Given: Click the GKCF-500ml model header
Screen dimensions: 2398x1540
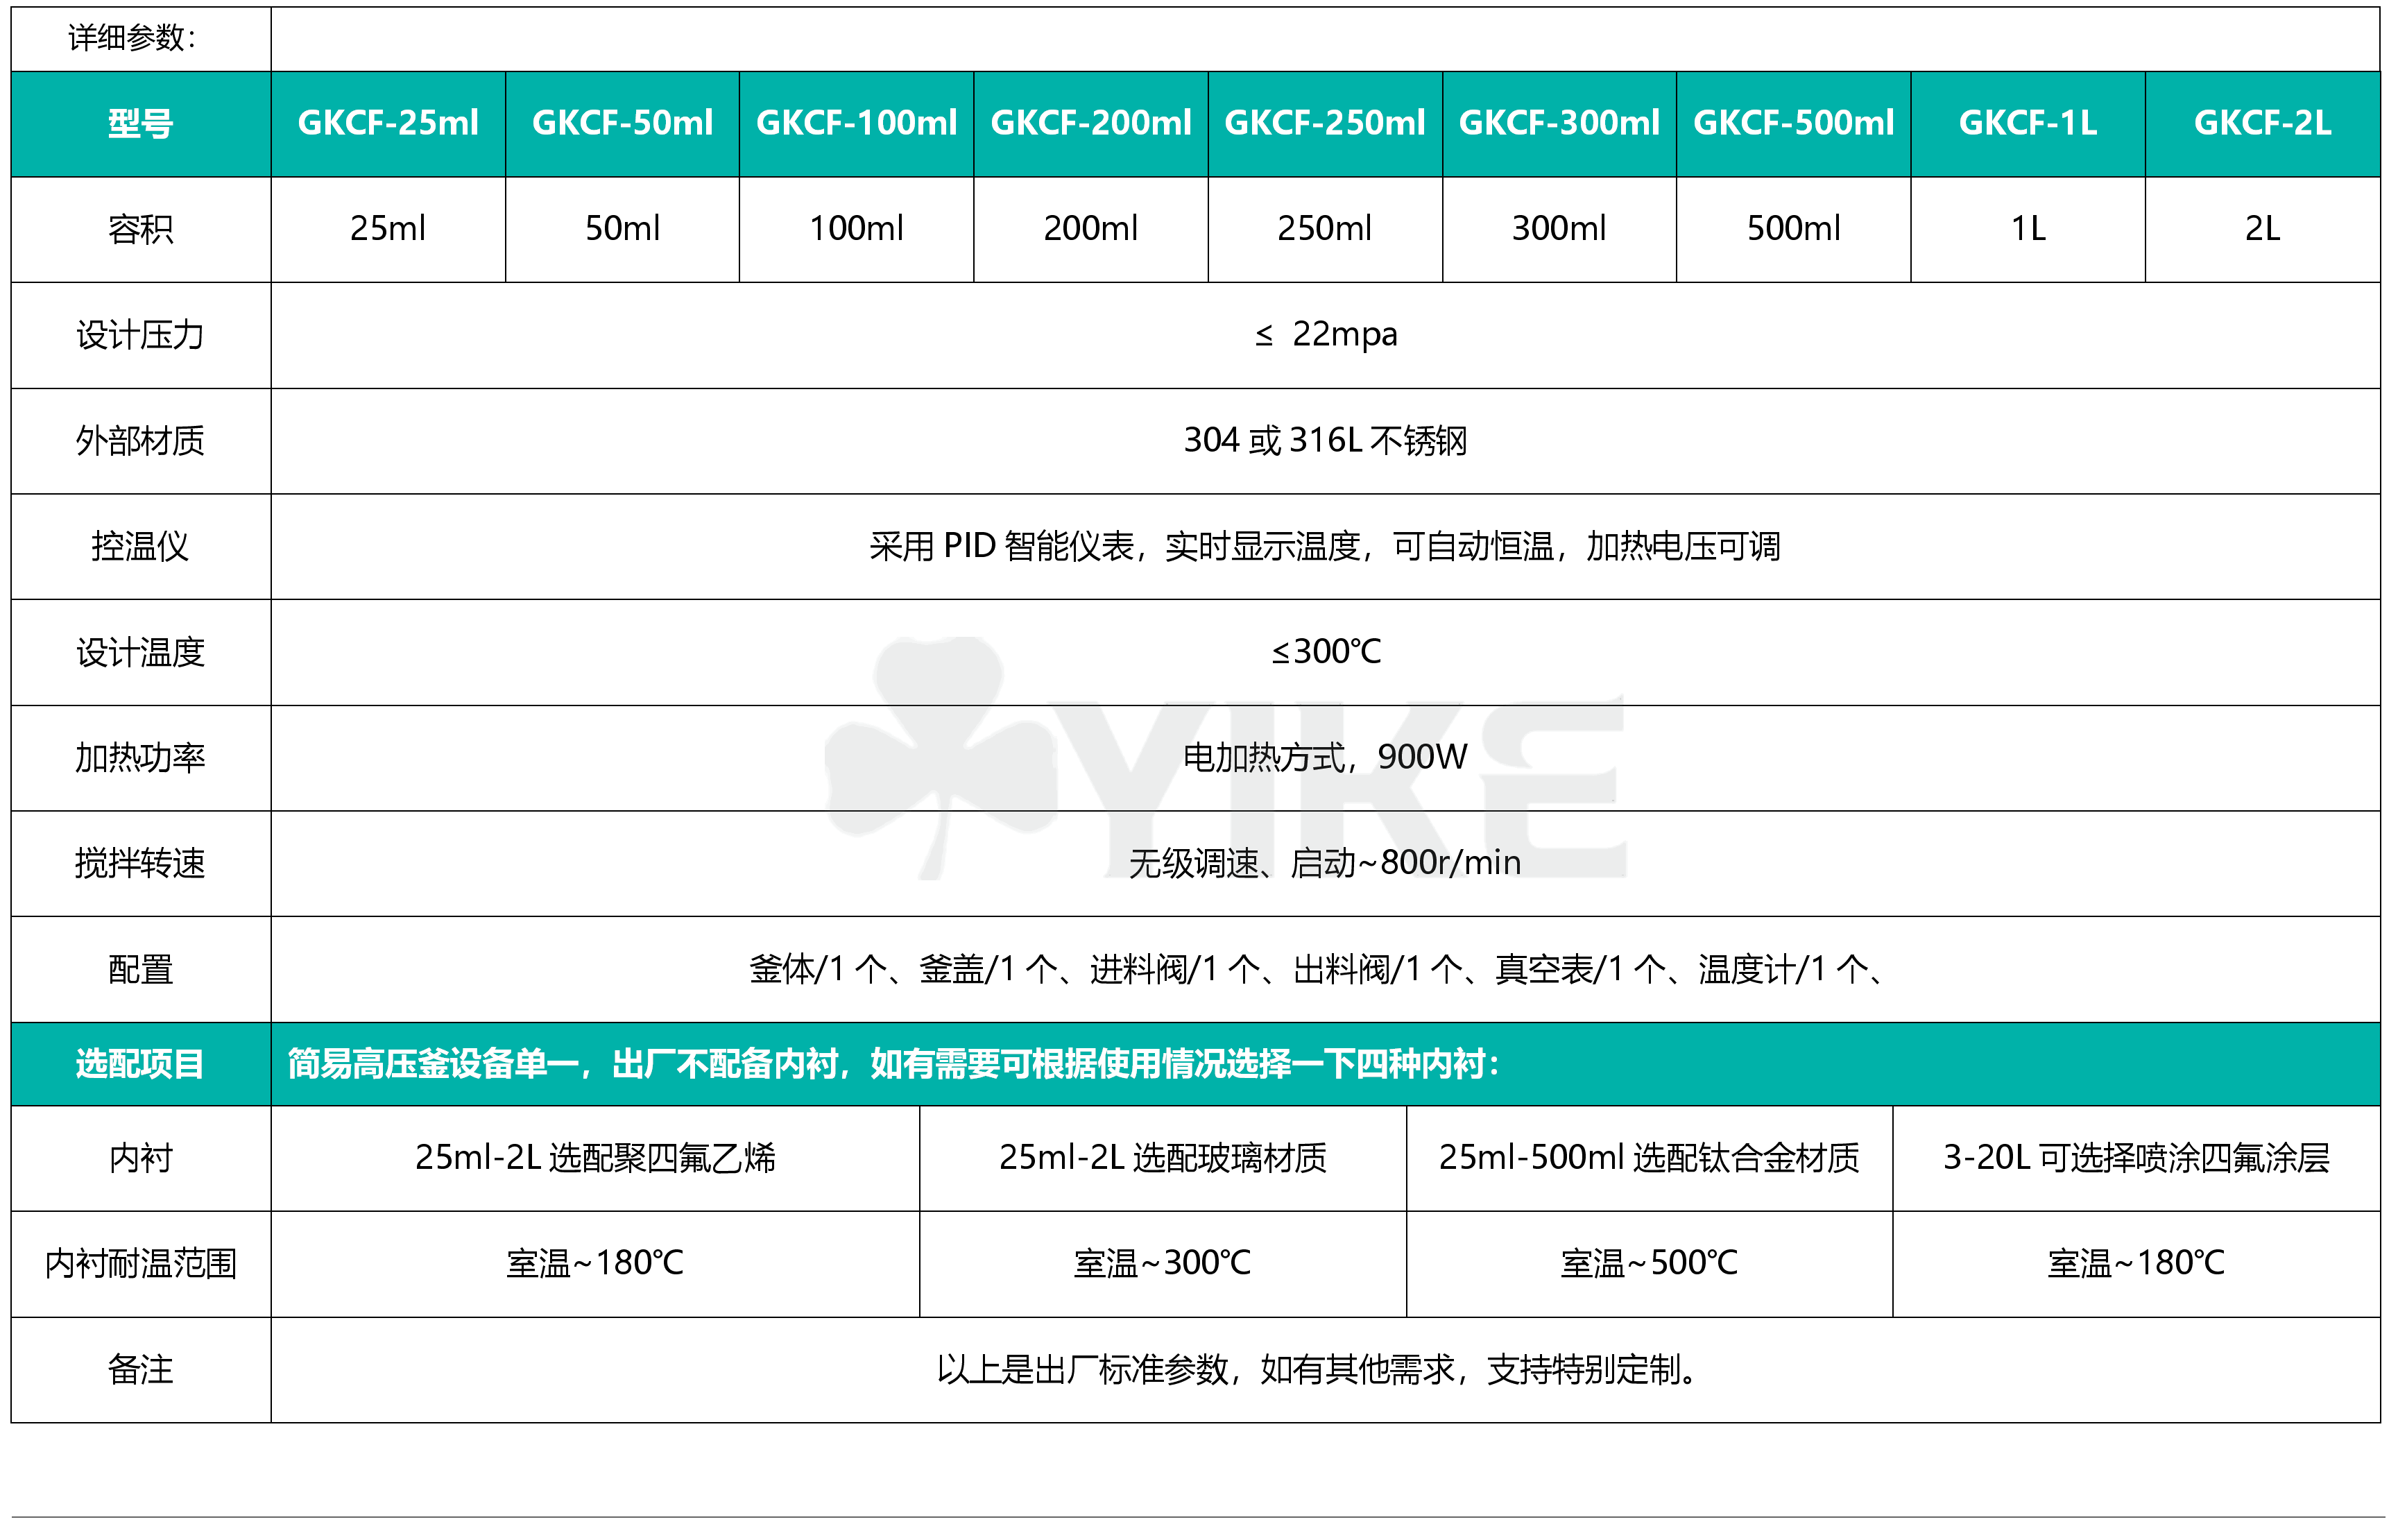Looking at the screenshot, I should click(1793, 123).
